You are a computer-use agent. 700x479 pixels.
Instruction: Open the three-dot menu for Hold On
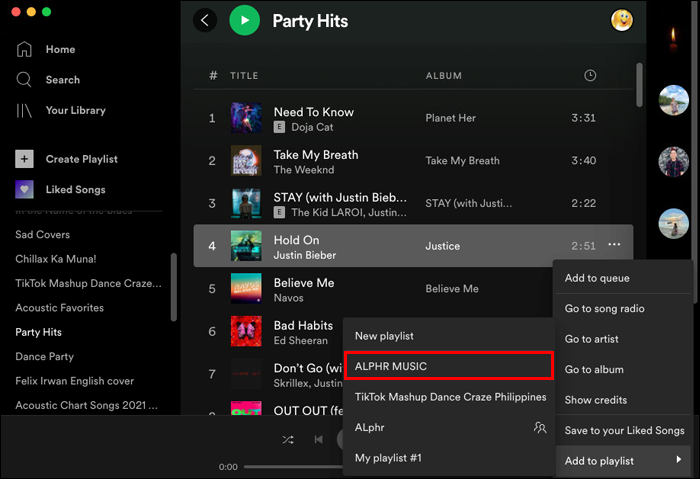(x=614, y=245)
